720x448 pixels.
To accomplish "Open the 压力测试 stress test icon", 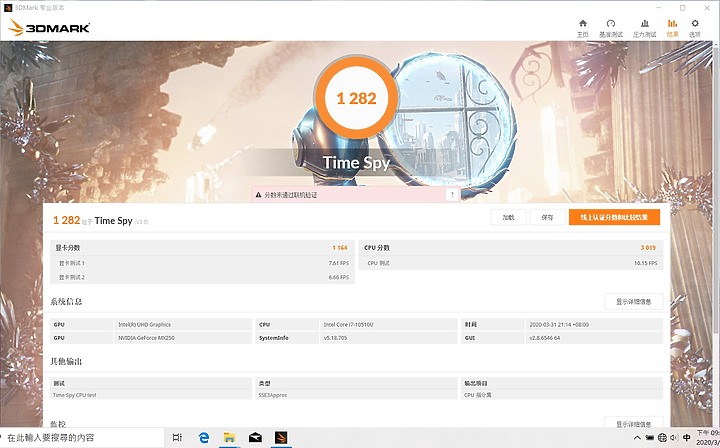I will coord(644,28).
